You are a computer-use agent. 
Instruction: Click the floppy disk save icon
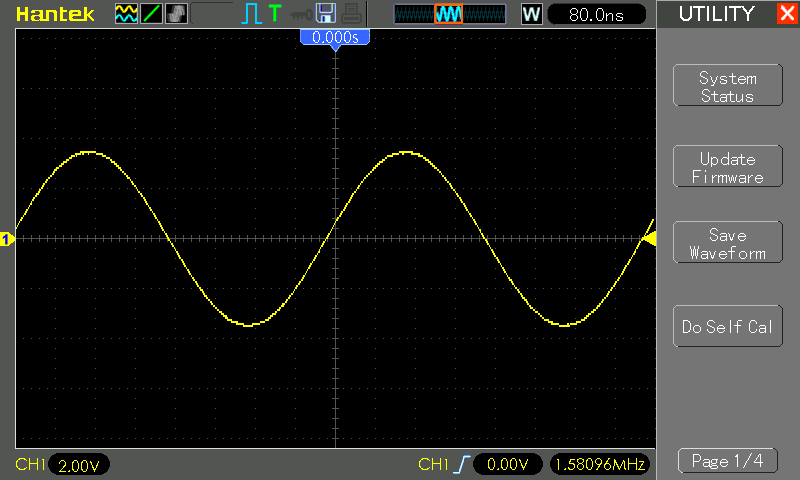(x=324, y=14)
